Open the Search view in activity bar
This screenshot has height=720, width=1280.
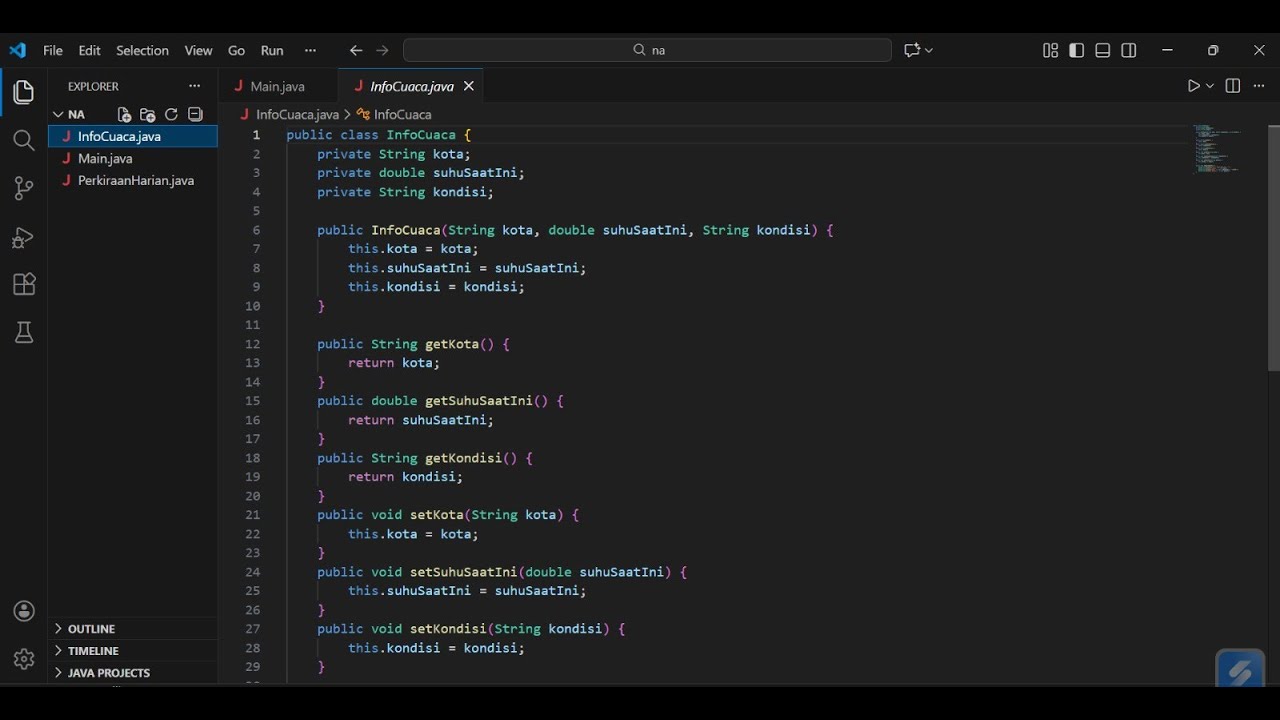24,140
